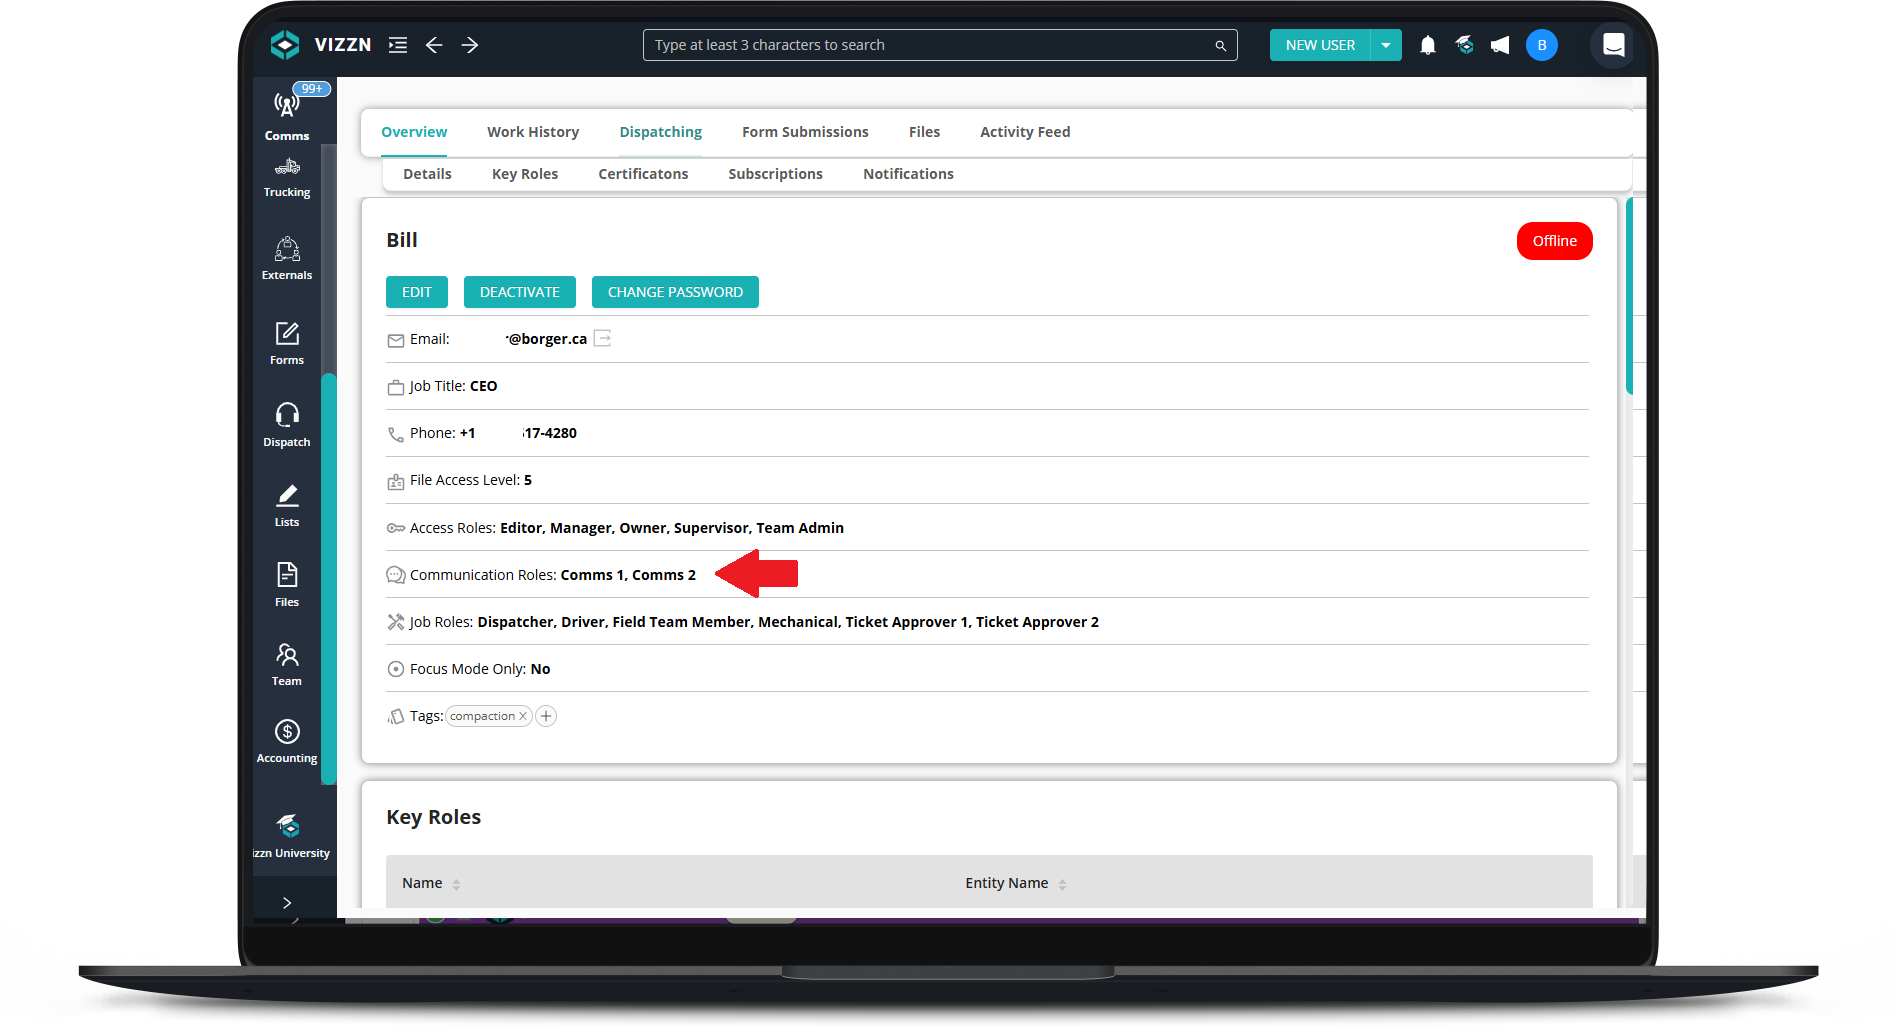Open the notifications bell

click(x=1427, y=44)
